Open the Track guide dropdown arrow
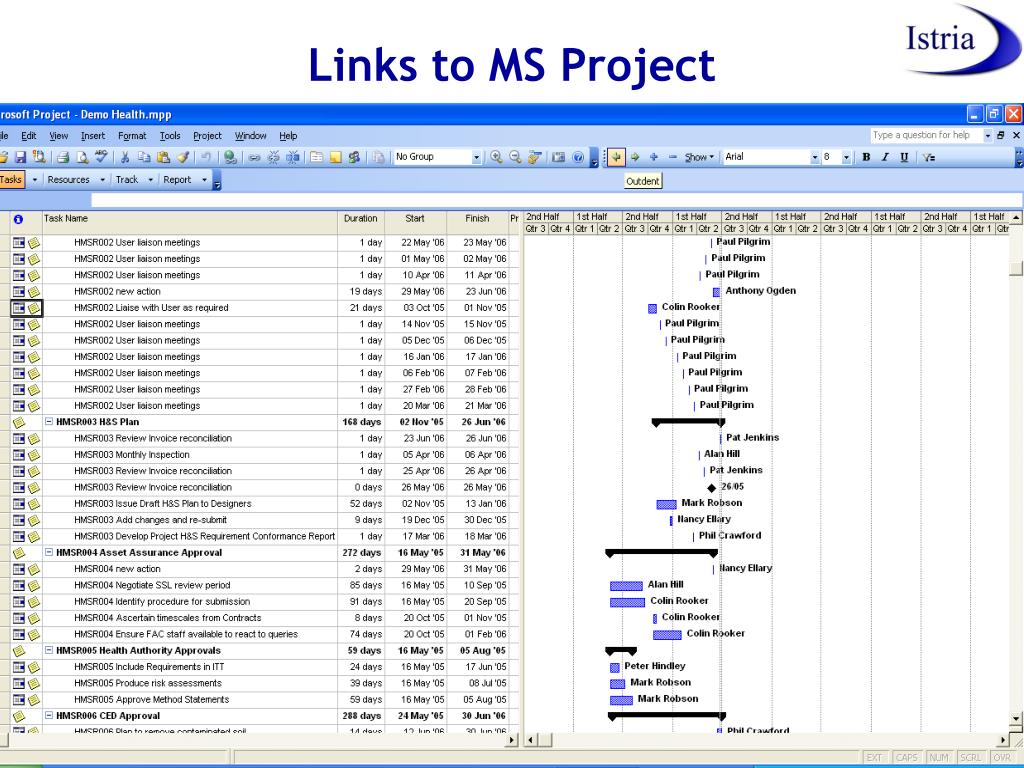This screenshot has width=1024, height=768. (150, 180)
